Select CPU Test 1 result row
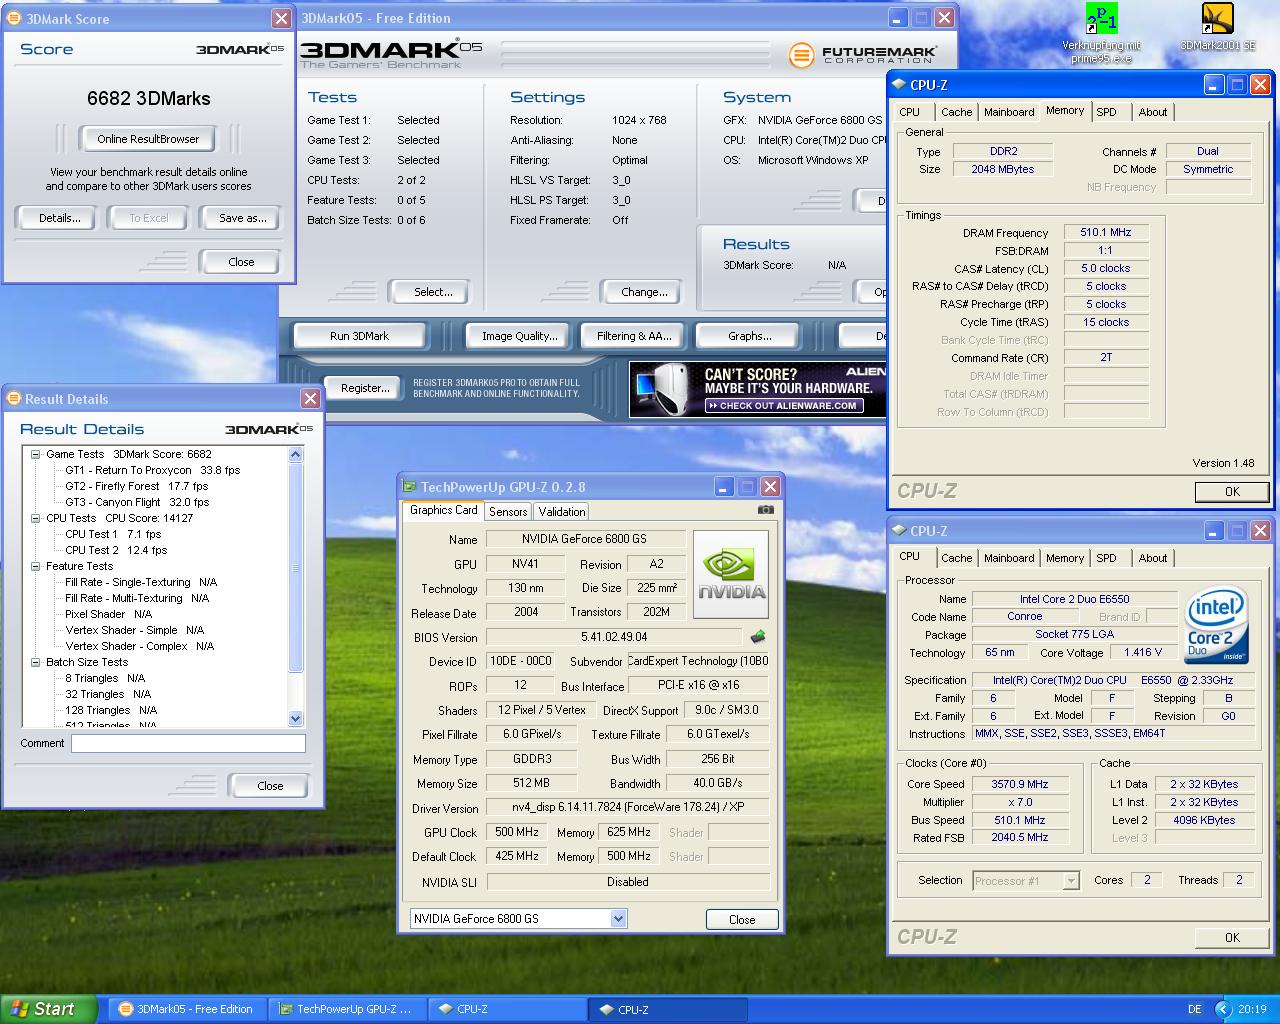 [x=113, y=534]
